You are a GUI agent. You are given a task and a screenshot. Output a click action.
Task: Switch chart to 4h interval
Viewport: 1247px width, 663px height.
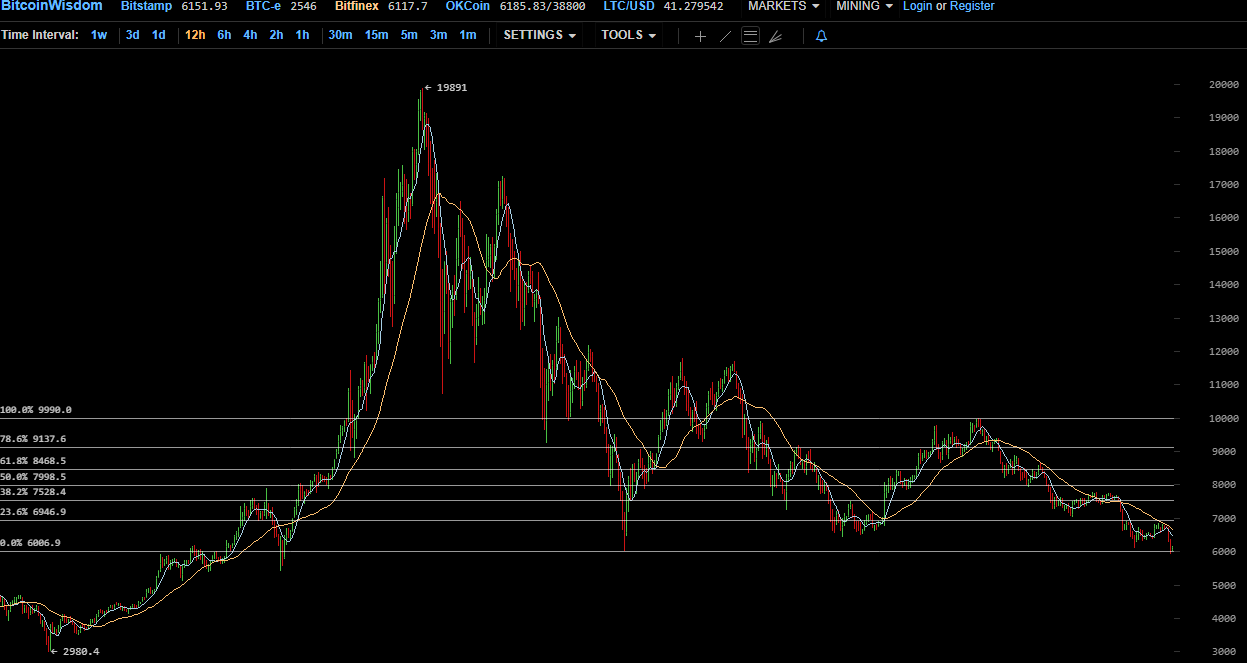coord(250,35)
